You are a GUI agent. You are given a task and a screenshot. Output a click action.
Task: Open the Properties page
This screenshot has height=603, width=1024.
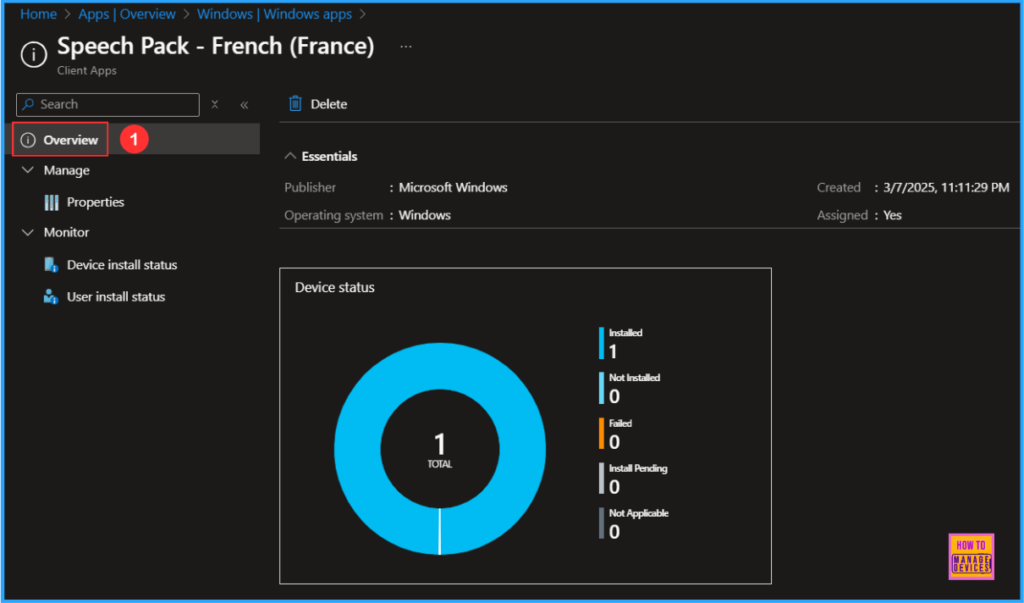pos(95,203)
